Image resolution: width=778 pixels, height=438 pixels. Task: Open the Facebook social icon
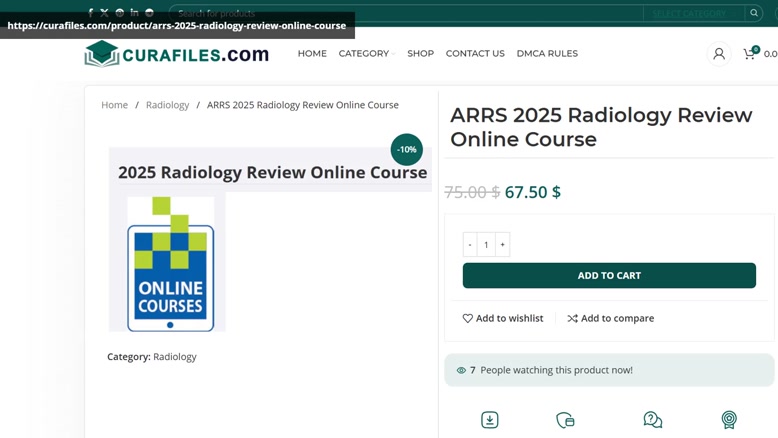pos(90,12)
